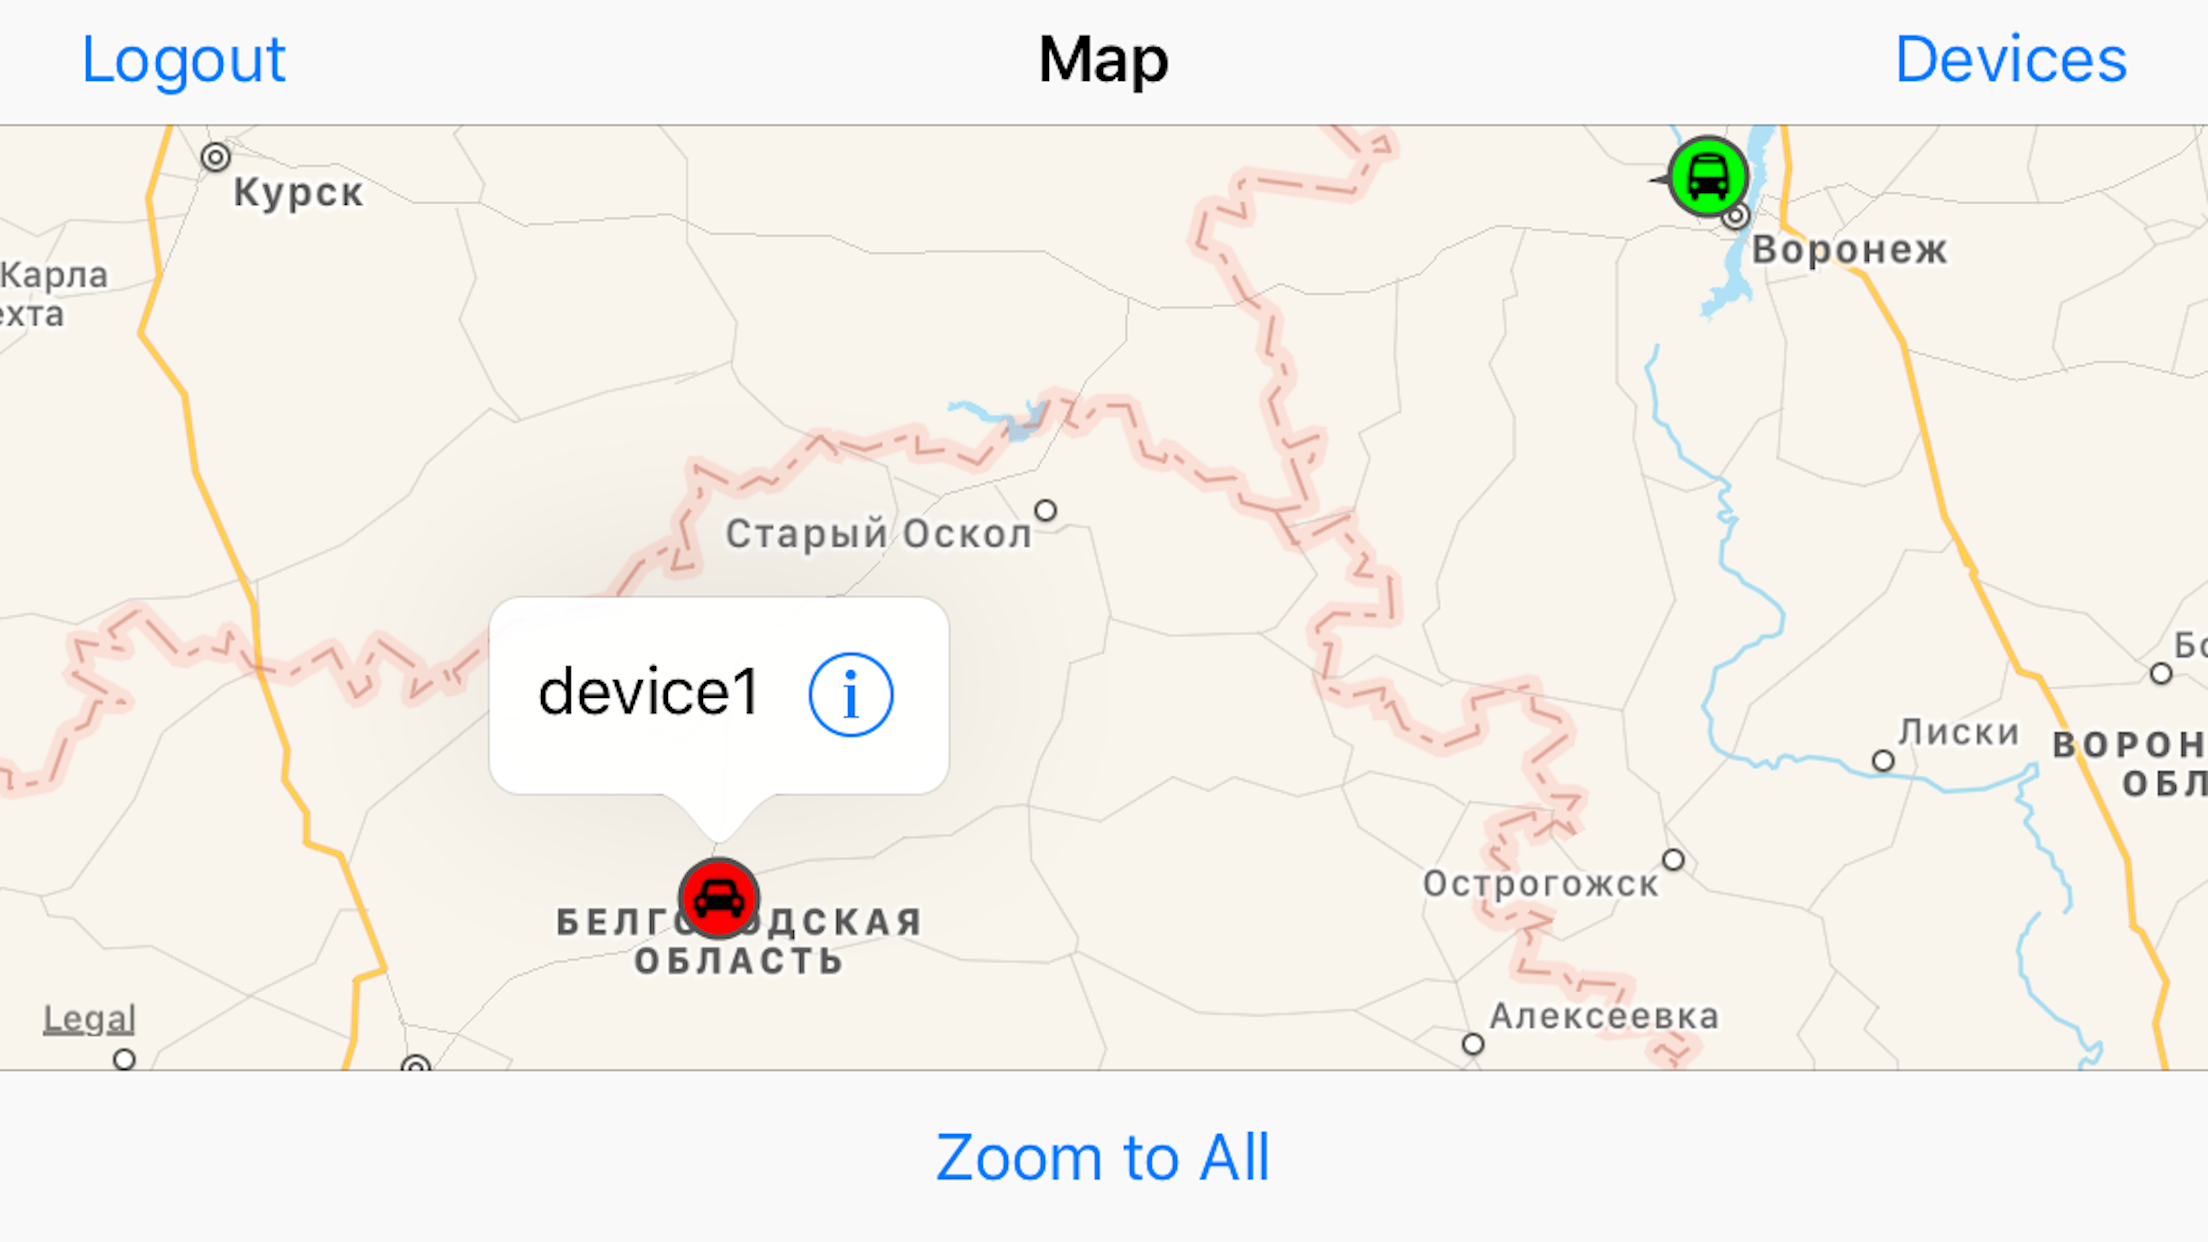Image resolution: width=2208 pixels, height=1242 pixels.
Task: Click the Воронеж city label
Action: [x=1850, y=249]
